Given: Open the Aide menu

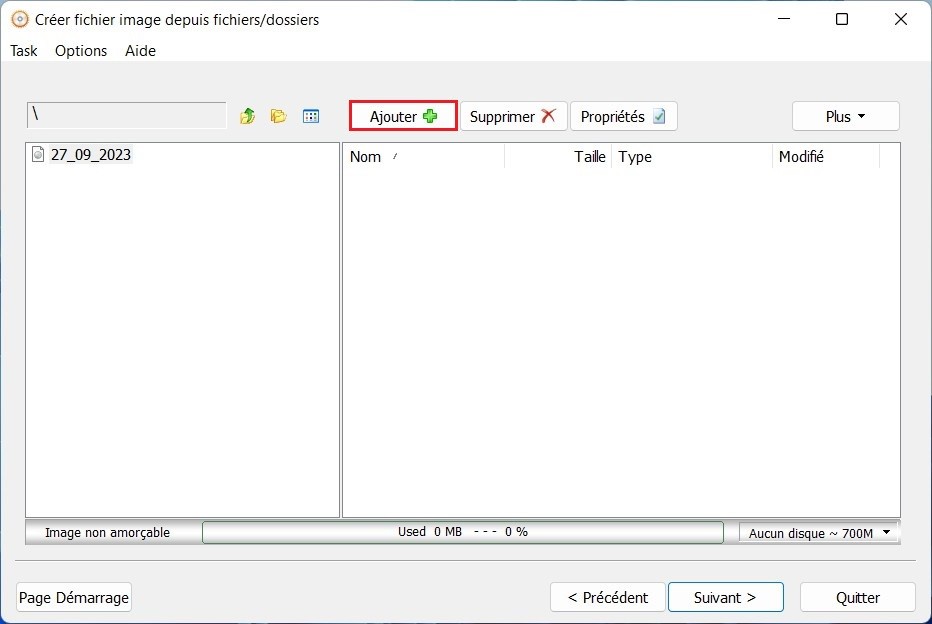Looking at the screenshot, I should pos(139,51).
